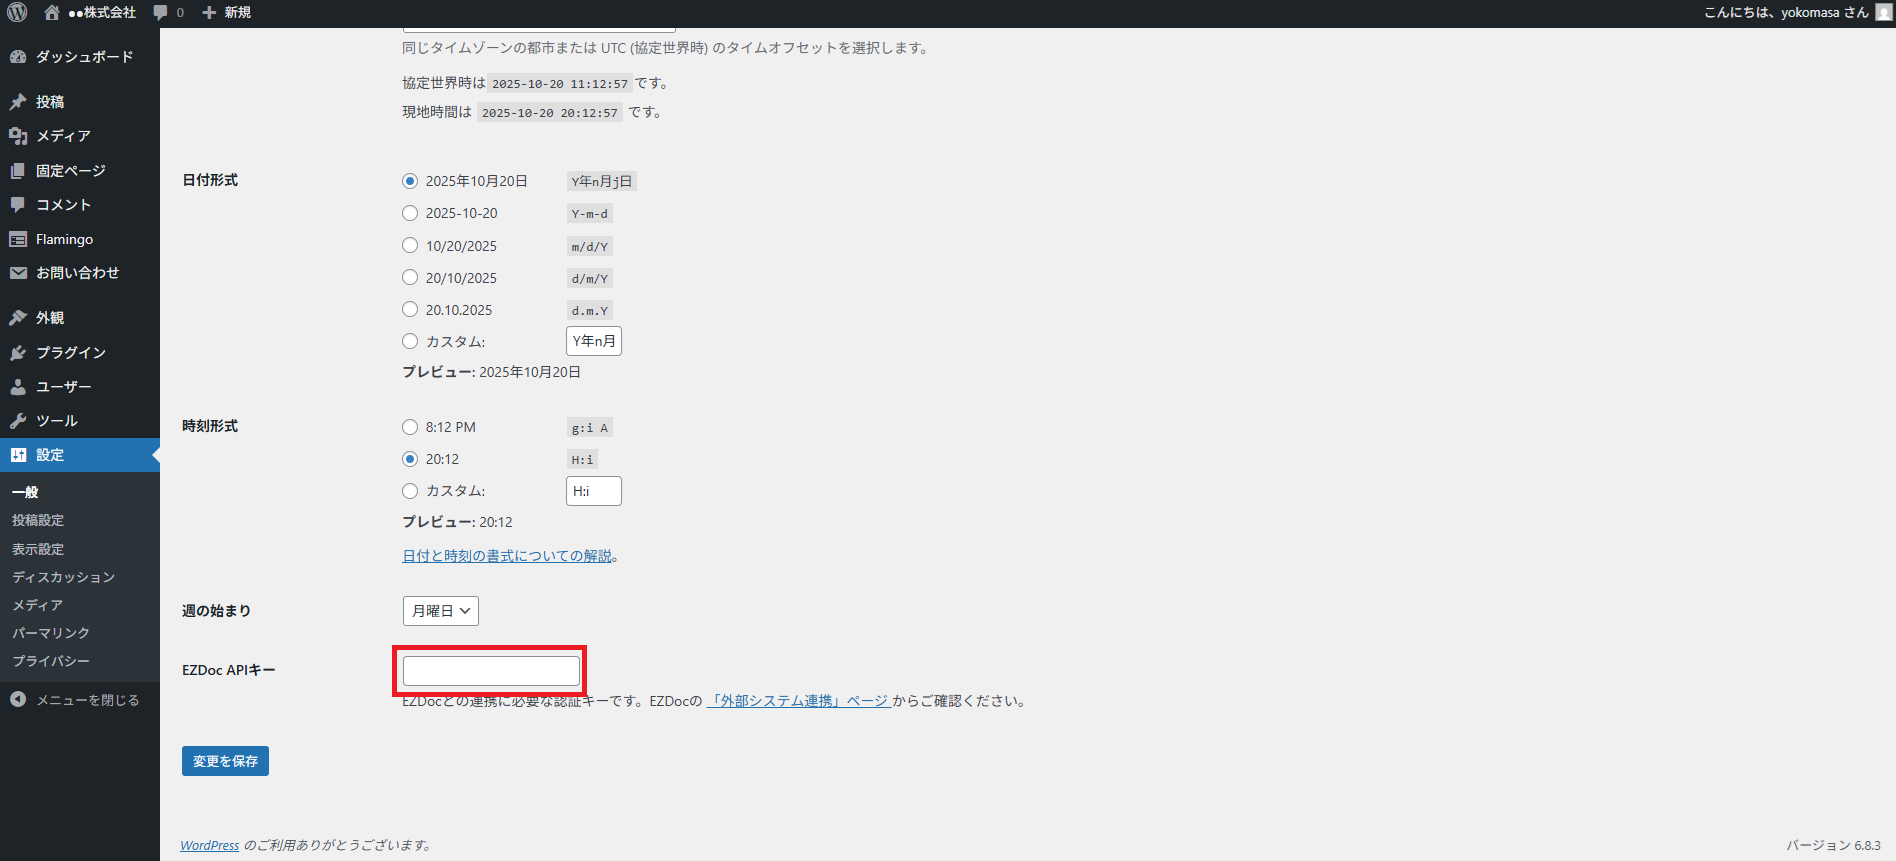Click こんにちは、yokomasa さん account link

[1786, 12]
